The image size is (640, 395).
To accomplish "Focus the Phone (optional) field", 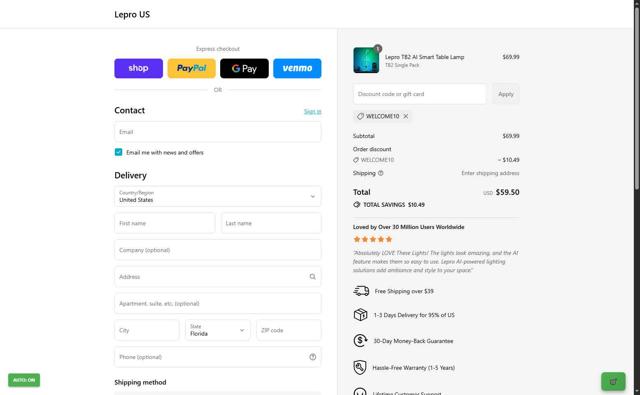I will click(x=218, y=357).
